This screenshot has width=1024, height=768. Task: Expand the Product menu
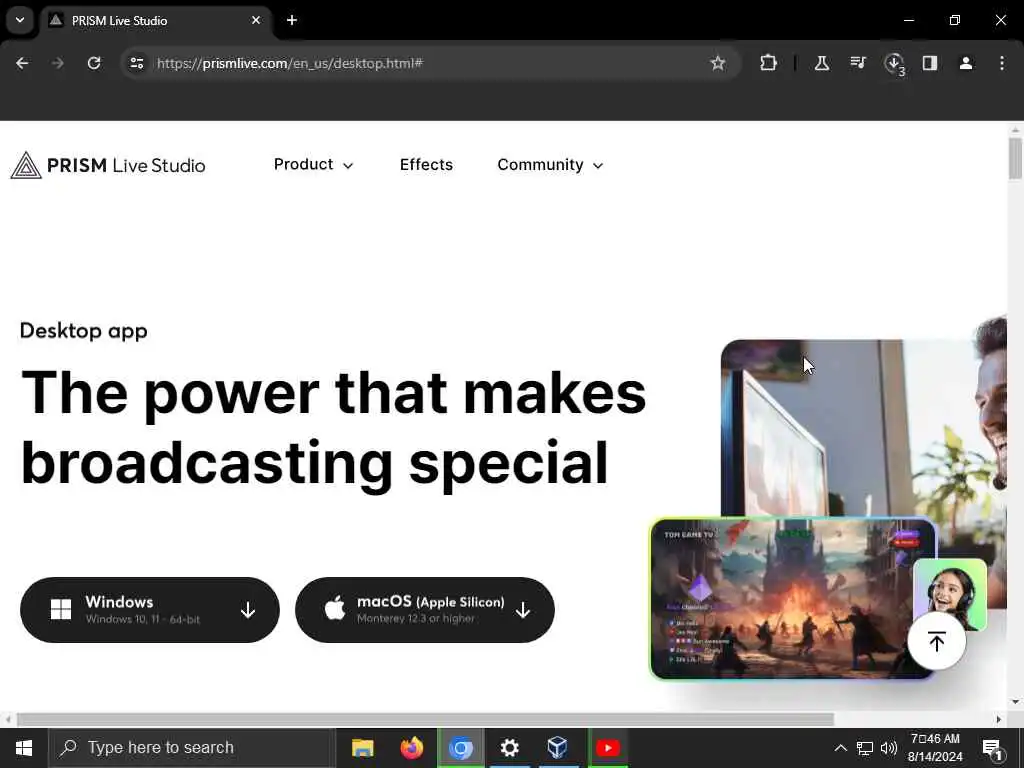(313, 165)
